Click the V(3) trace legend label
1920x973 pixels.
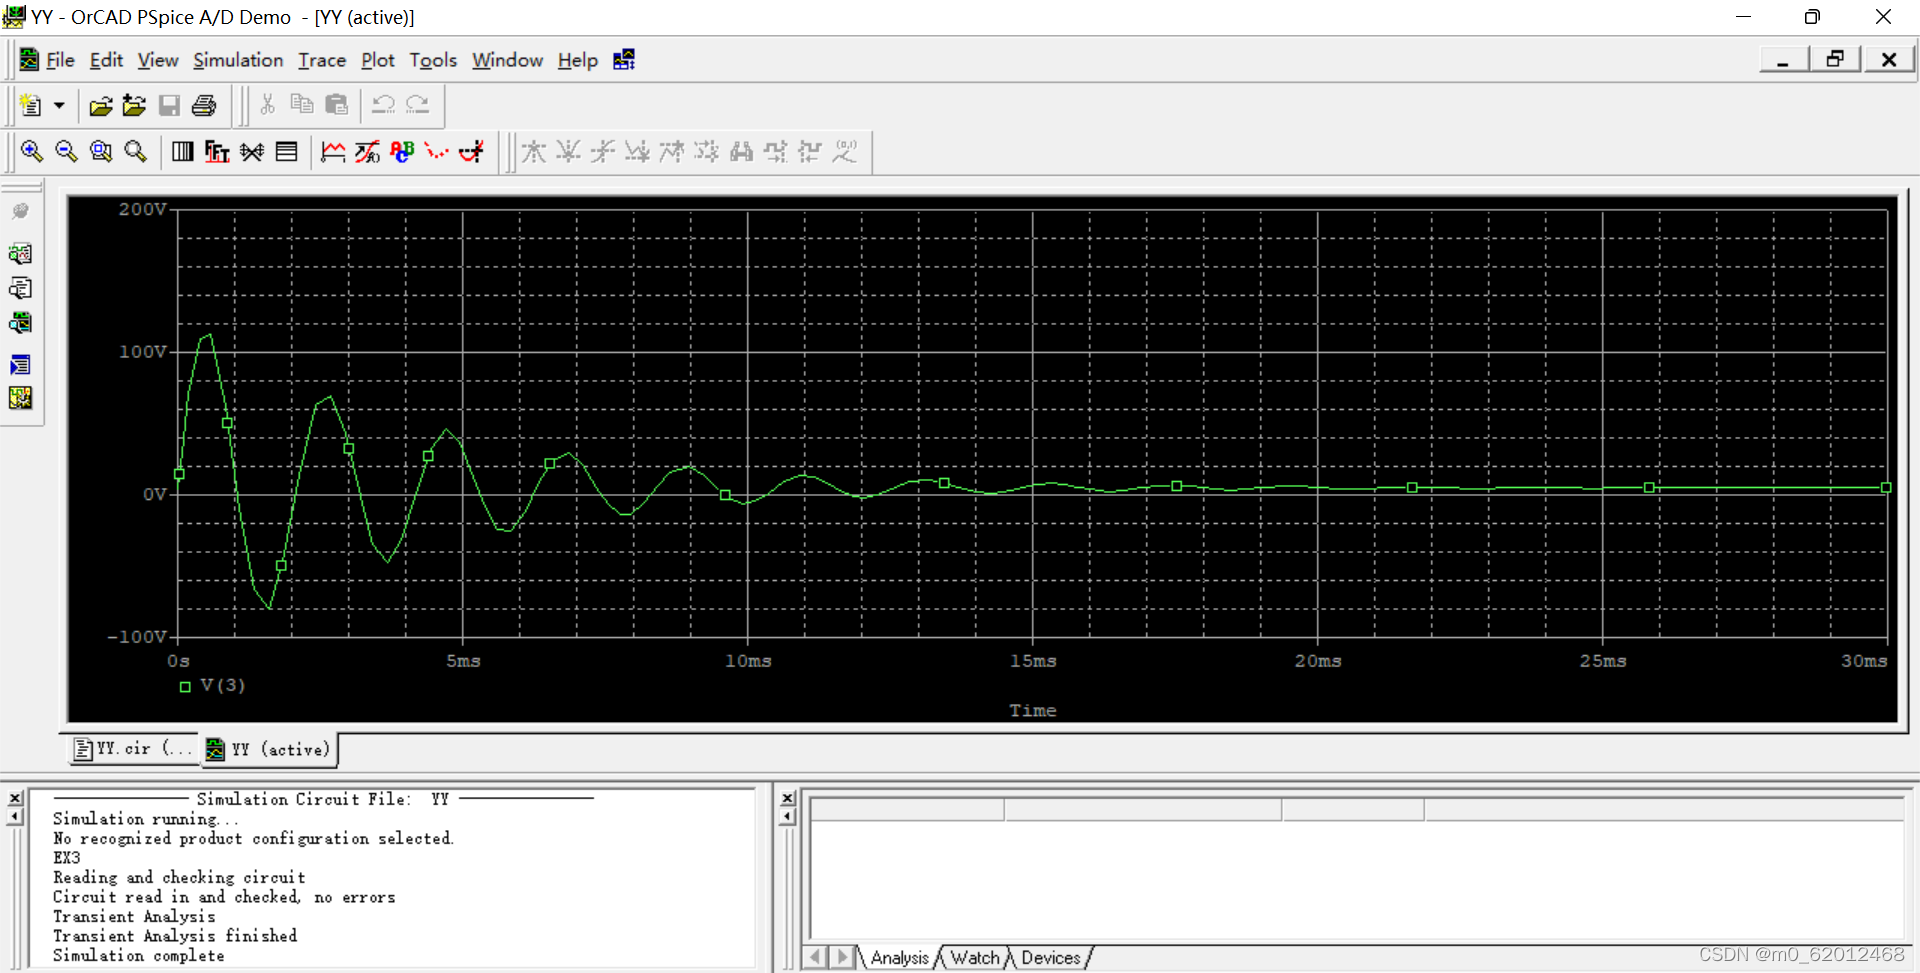(222, 685)
